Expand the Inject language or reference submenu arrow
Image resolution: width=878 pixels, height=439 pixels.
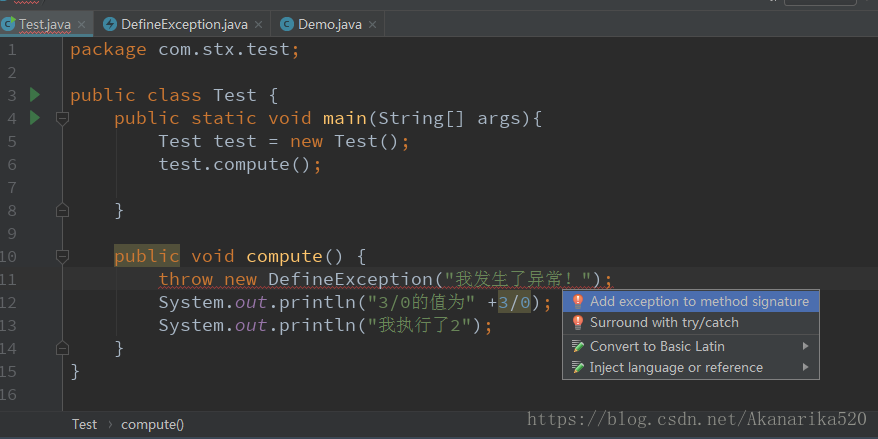pyautogui.click(x=806, y=368)
